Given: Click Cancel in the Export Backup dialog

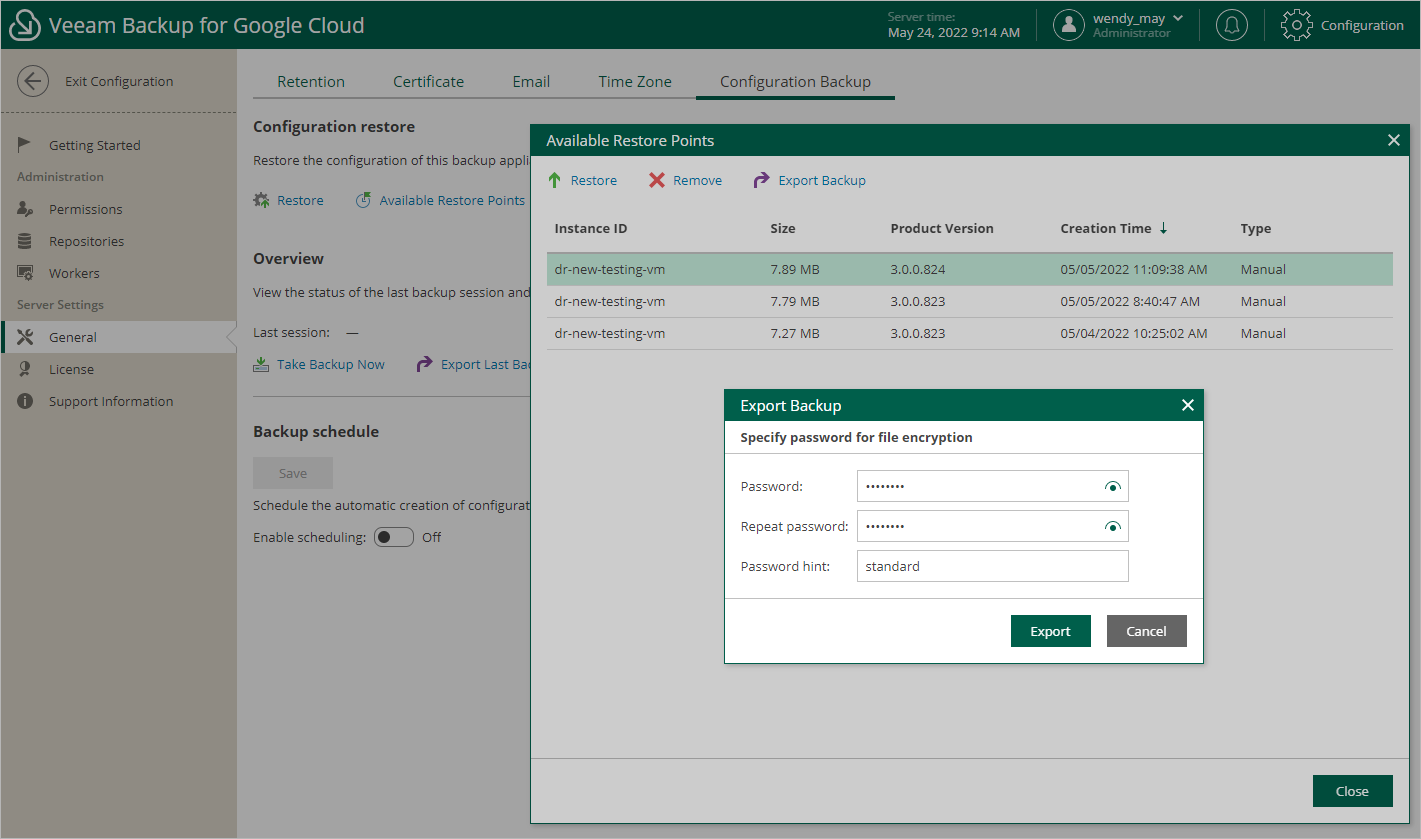Looking at the screenshot, I should 1146,631.
